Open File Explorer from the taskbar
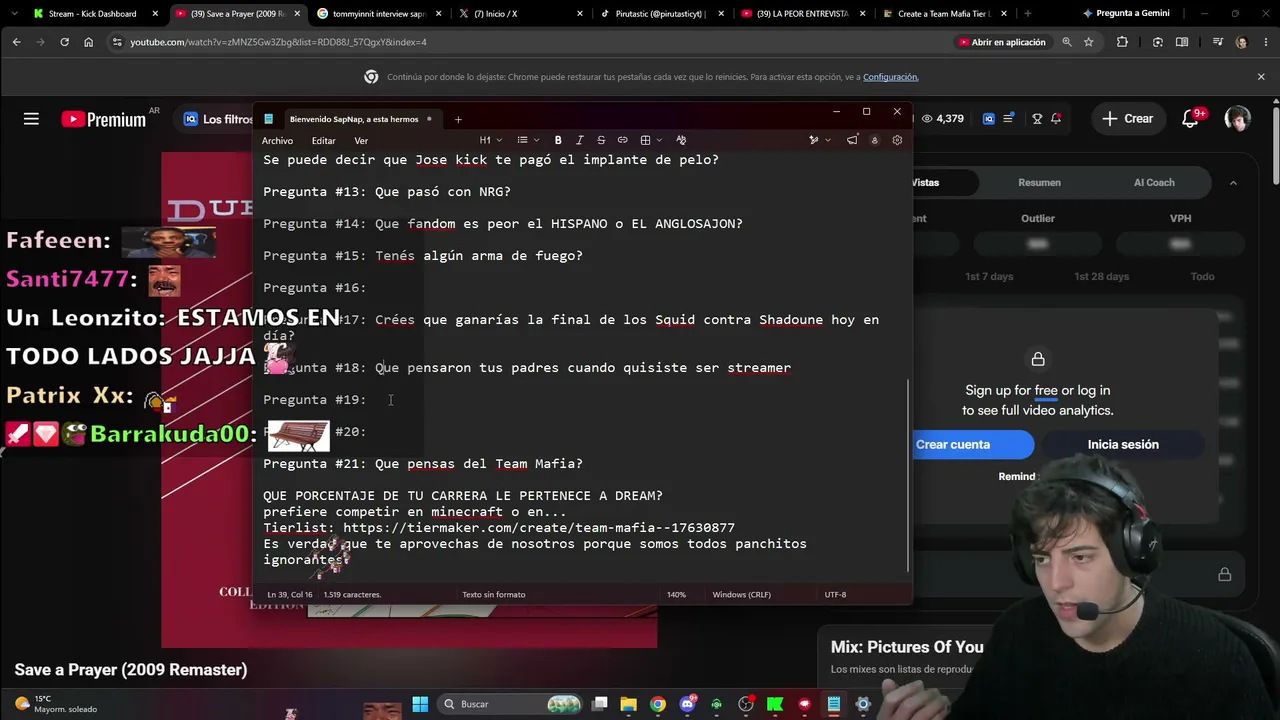1280x720 pixels. tap(628, 704)
